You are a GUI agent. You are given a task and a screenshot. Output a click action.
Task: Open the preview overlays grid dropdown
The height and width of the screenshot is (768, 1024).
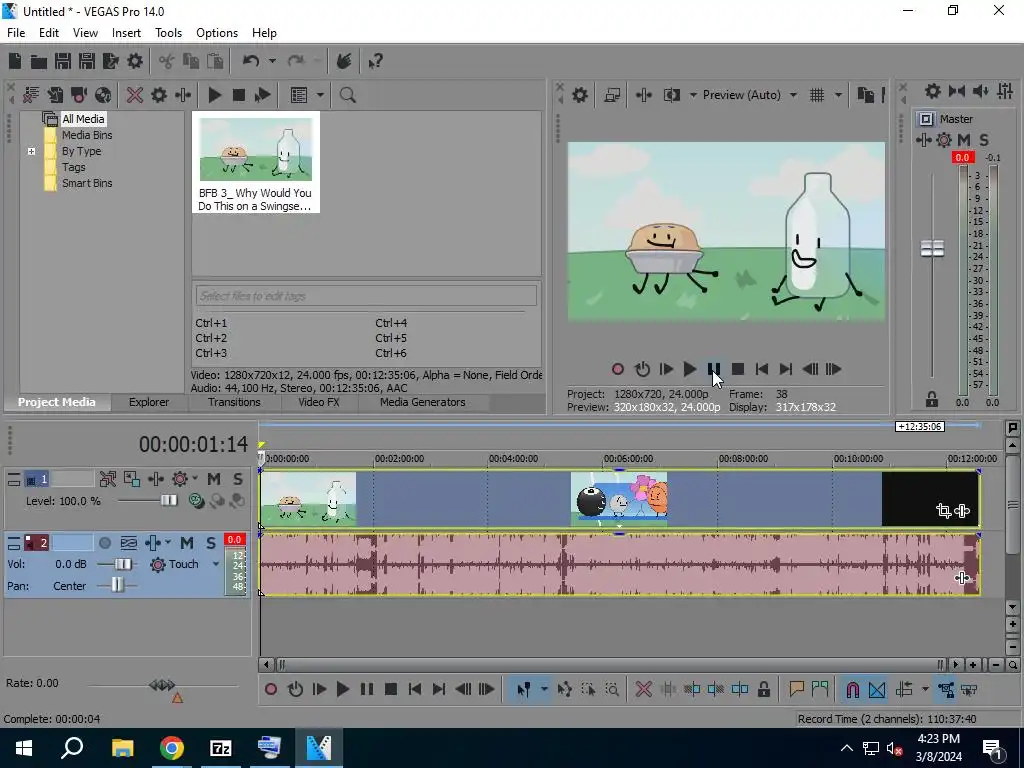838,95
